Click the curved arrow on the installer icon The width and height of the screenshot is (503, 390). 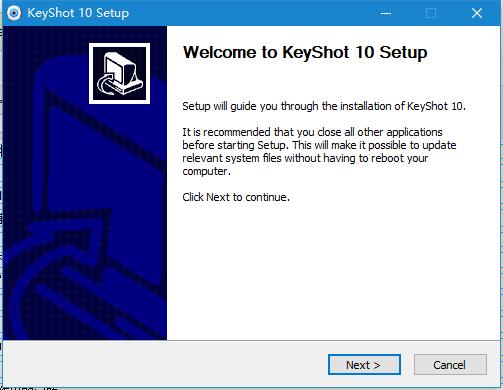pyautogui.click(x=106, y=86)
